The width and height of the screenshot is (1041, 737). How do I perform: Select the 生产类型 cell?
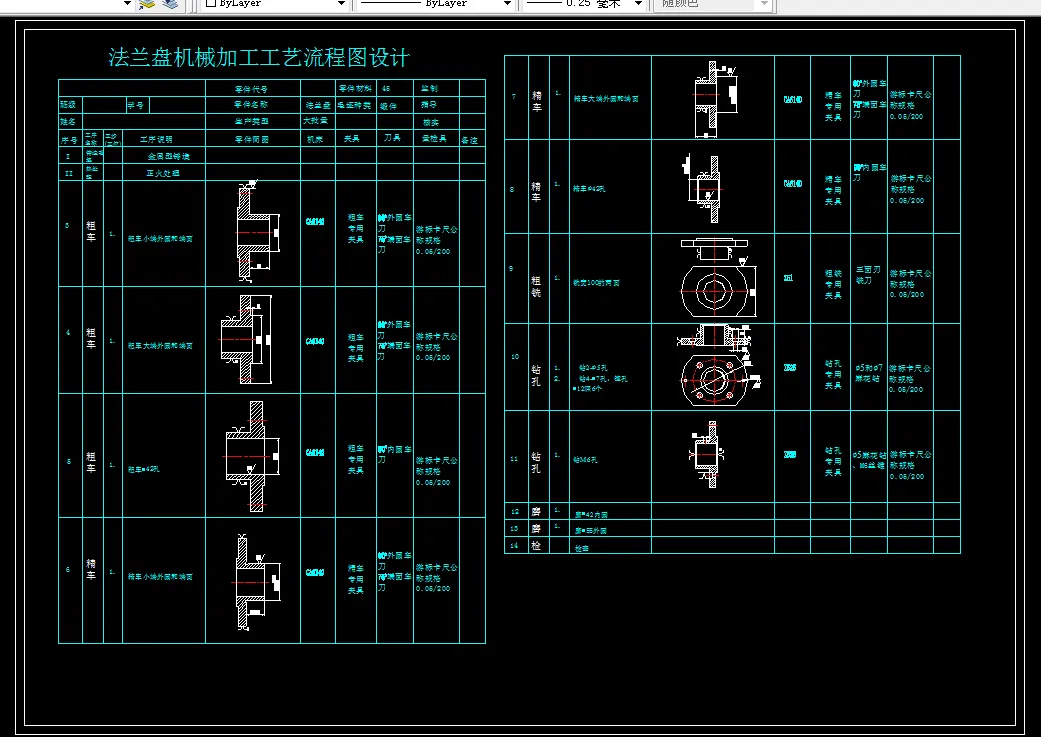tap(251, 122)
